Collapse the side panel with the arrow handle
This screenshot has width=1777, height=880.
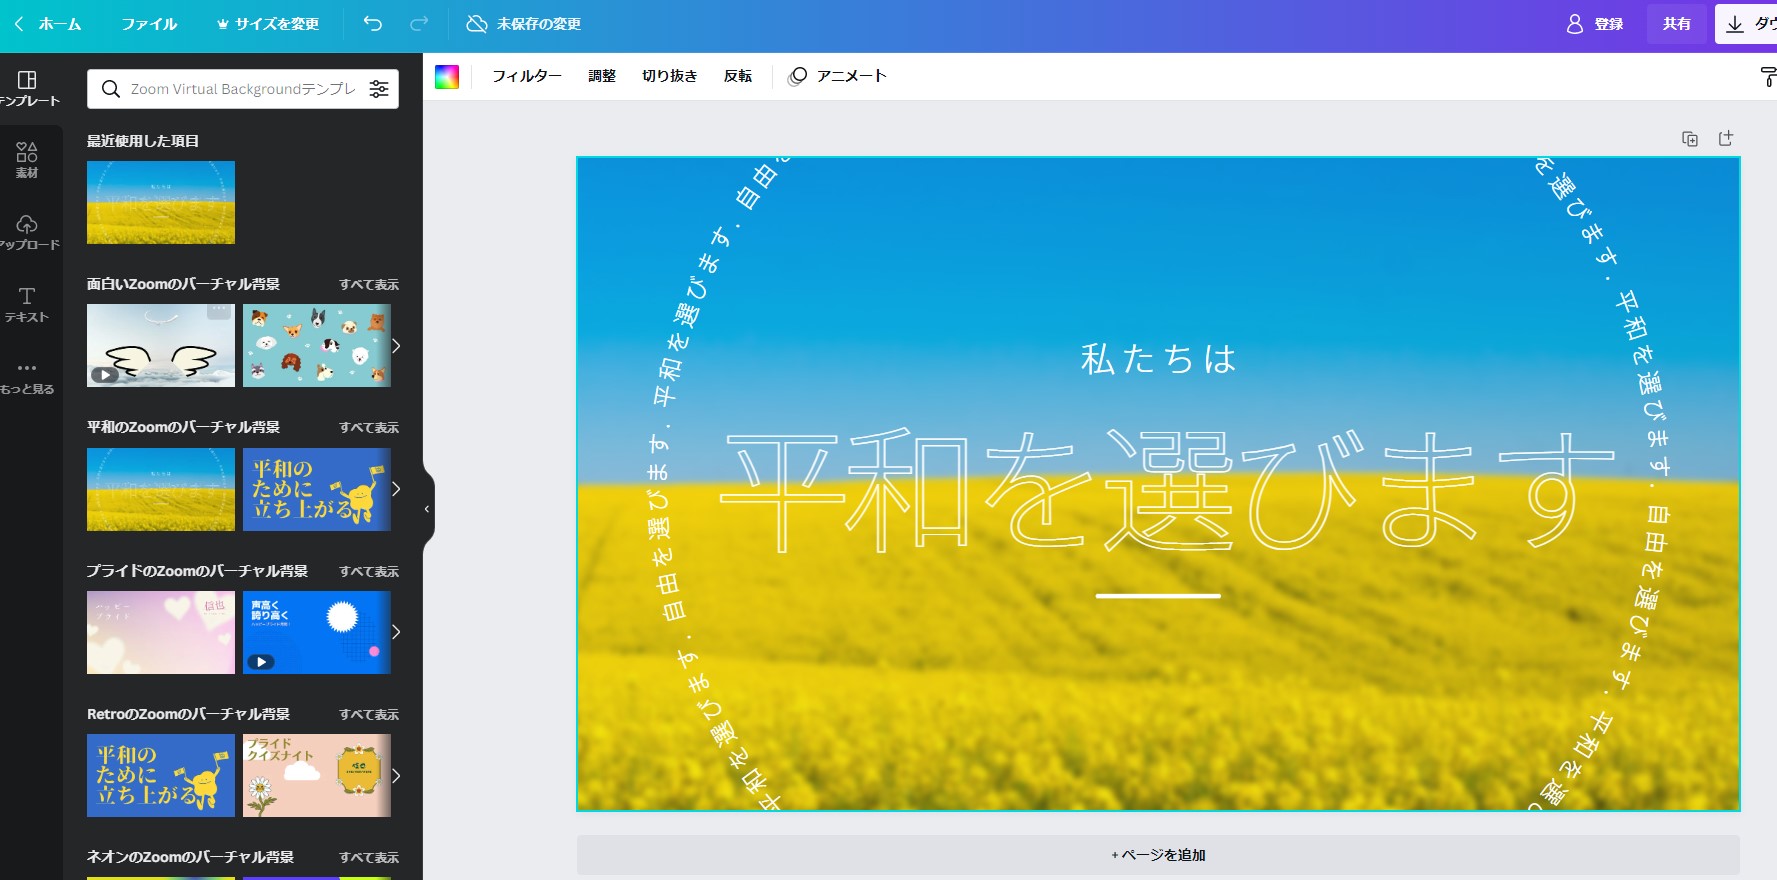[x=428, y=509]
